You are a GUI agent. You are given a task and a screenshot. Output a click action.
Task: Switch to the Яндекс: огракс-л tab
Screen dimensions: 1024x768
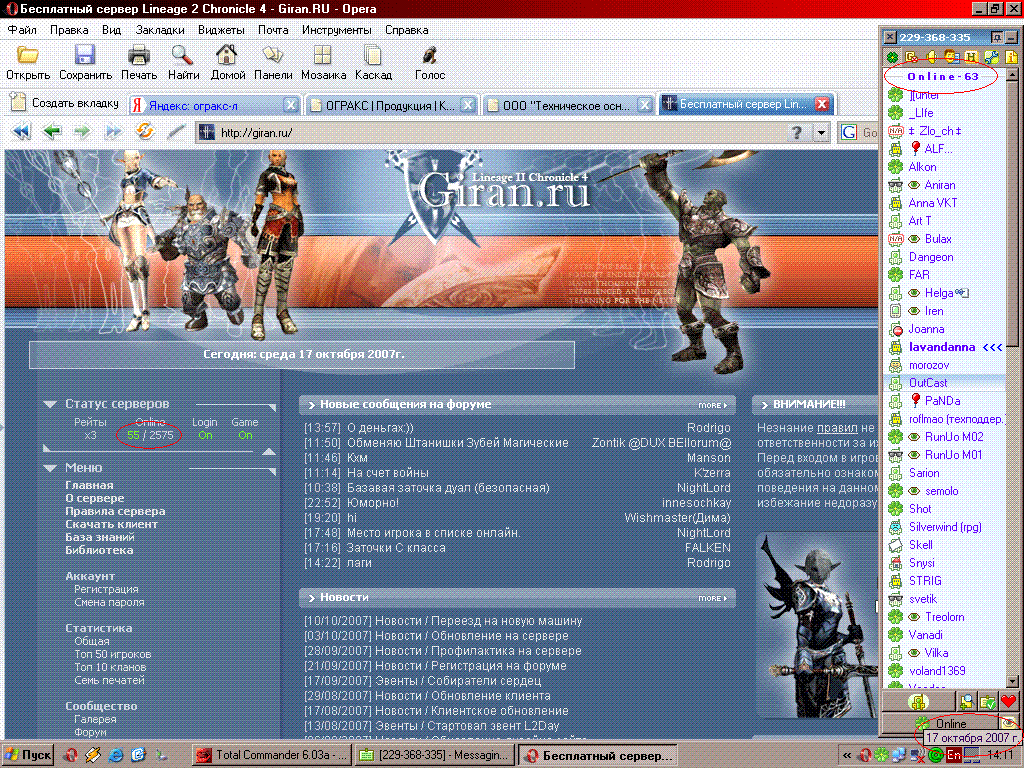[214, 104]
